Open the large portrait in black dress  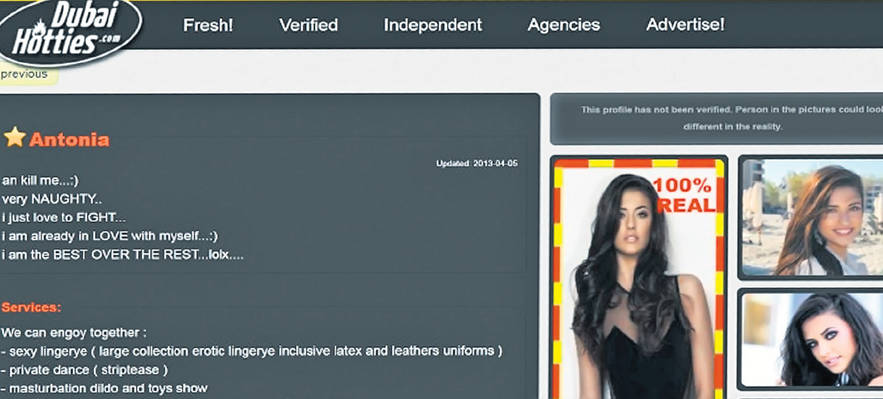coord(639,279)
